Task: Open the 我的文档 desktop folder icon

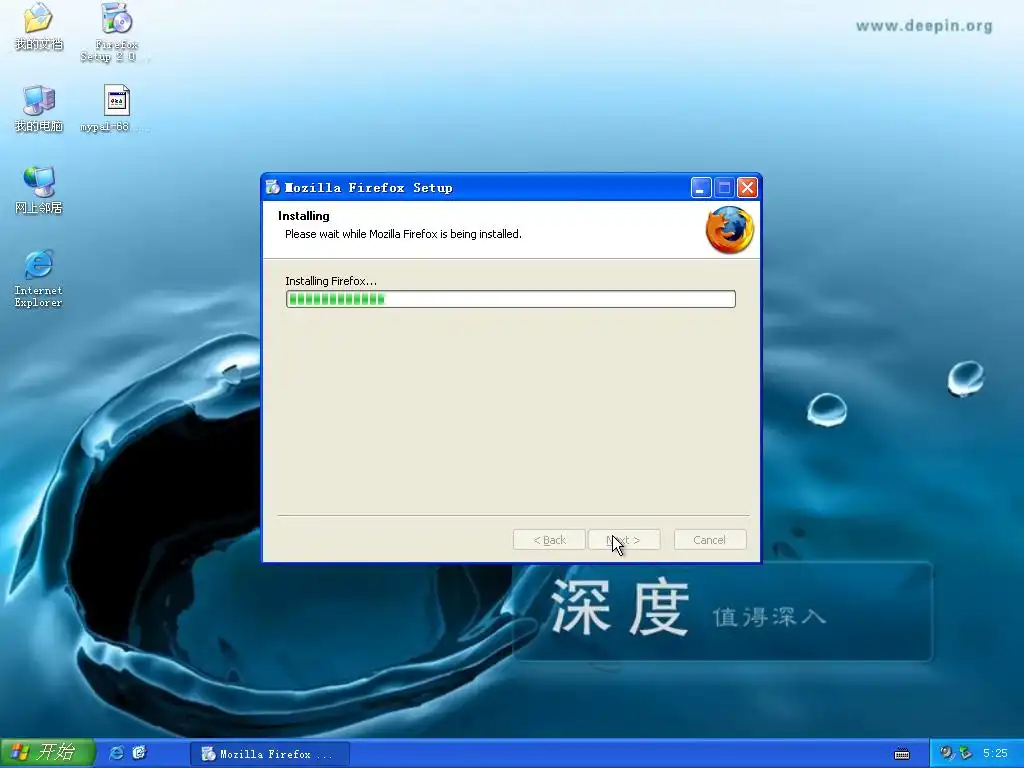Action: coord(39,26)
